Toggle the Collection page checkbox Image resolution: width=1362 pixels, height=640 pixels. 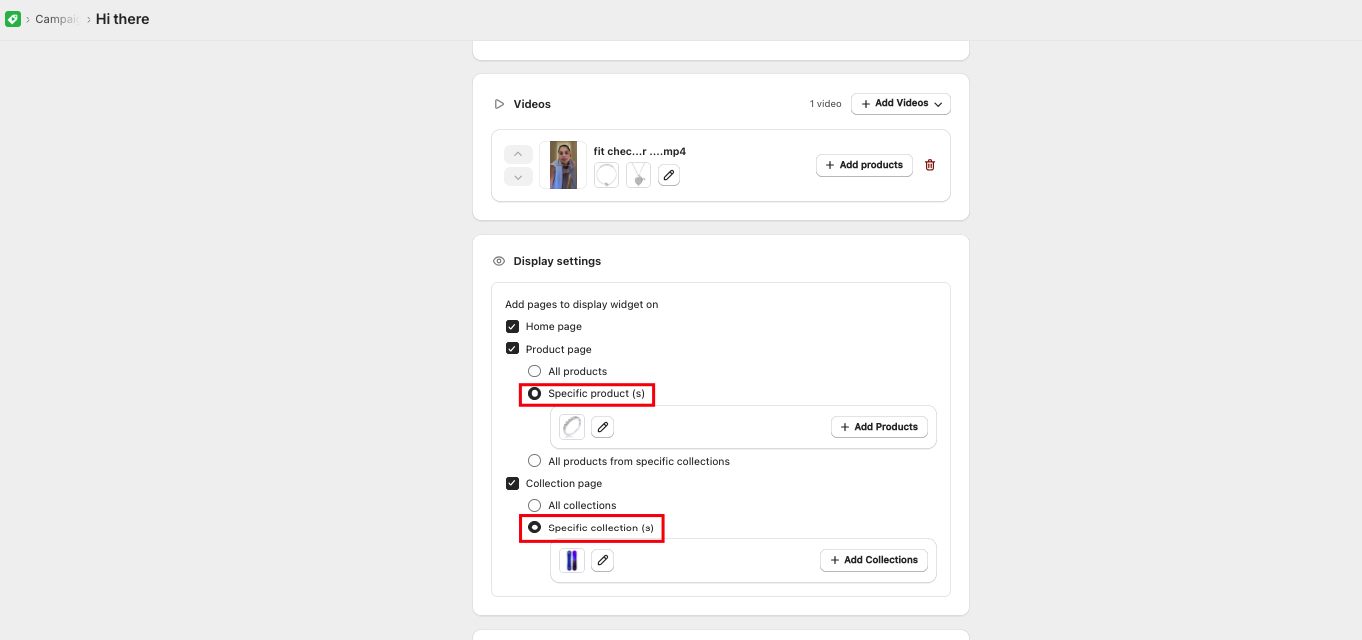point(512,483)
